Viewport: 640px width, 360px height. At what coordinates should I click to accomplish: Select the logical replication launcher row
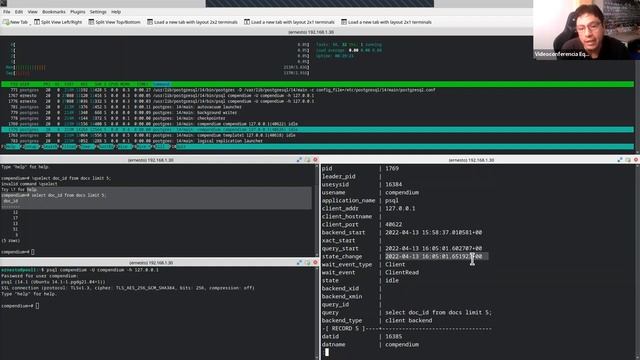(x=318, y=141)
